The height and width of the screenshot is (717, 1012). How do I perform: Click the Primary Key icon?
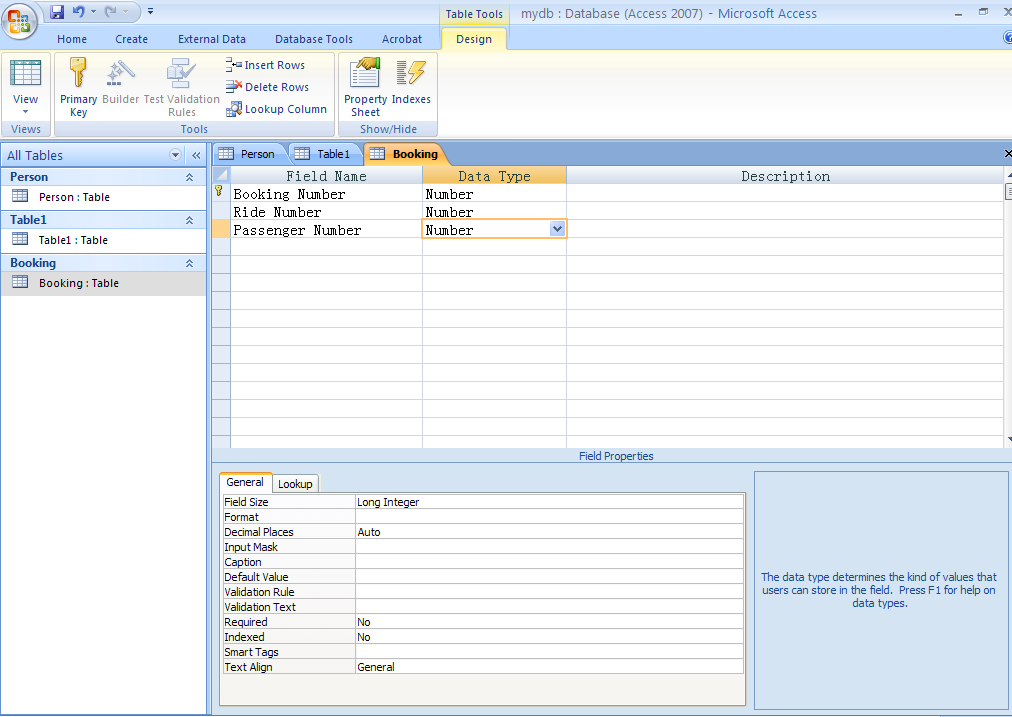pyautogui.click(x=78, y=86)
